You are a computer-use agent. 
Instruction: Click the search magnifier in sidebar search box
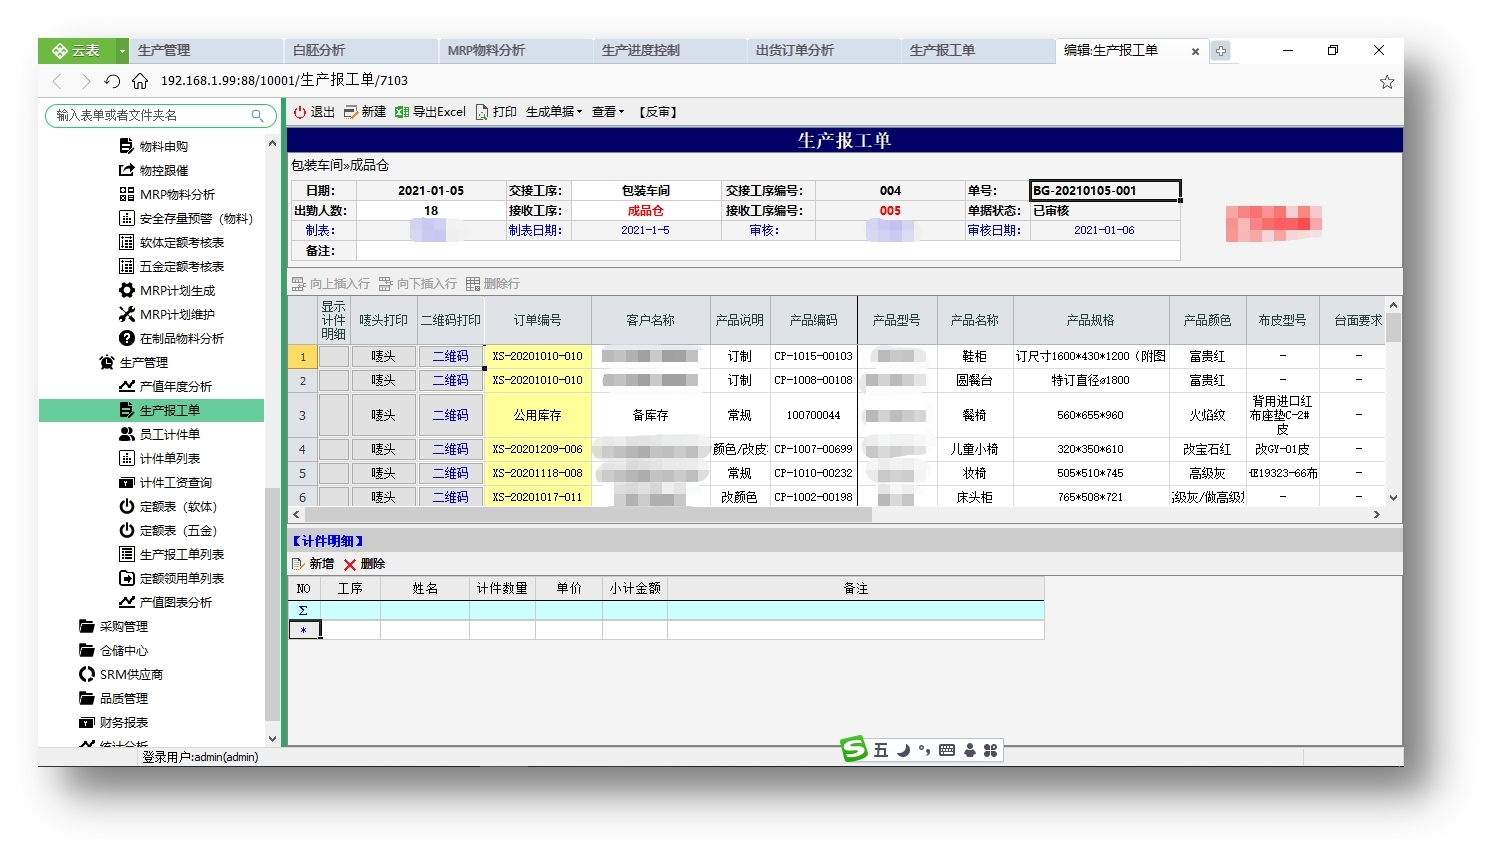pyautogui.click(x=257, y=116)
